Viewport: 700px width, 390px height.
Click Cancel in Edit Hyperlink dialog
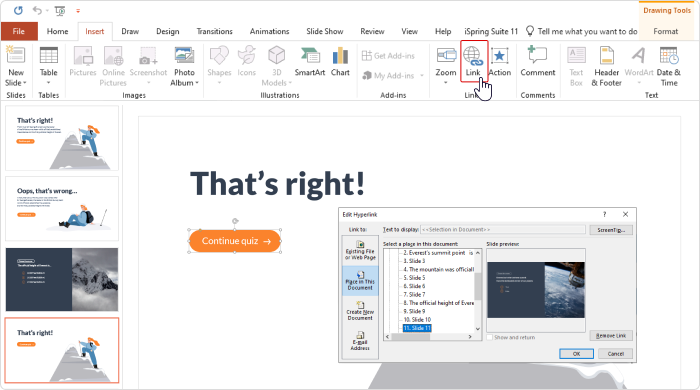[x=616, y=353]
